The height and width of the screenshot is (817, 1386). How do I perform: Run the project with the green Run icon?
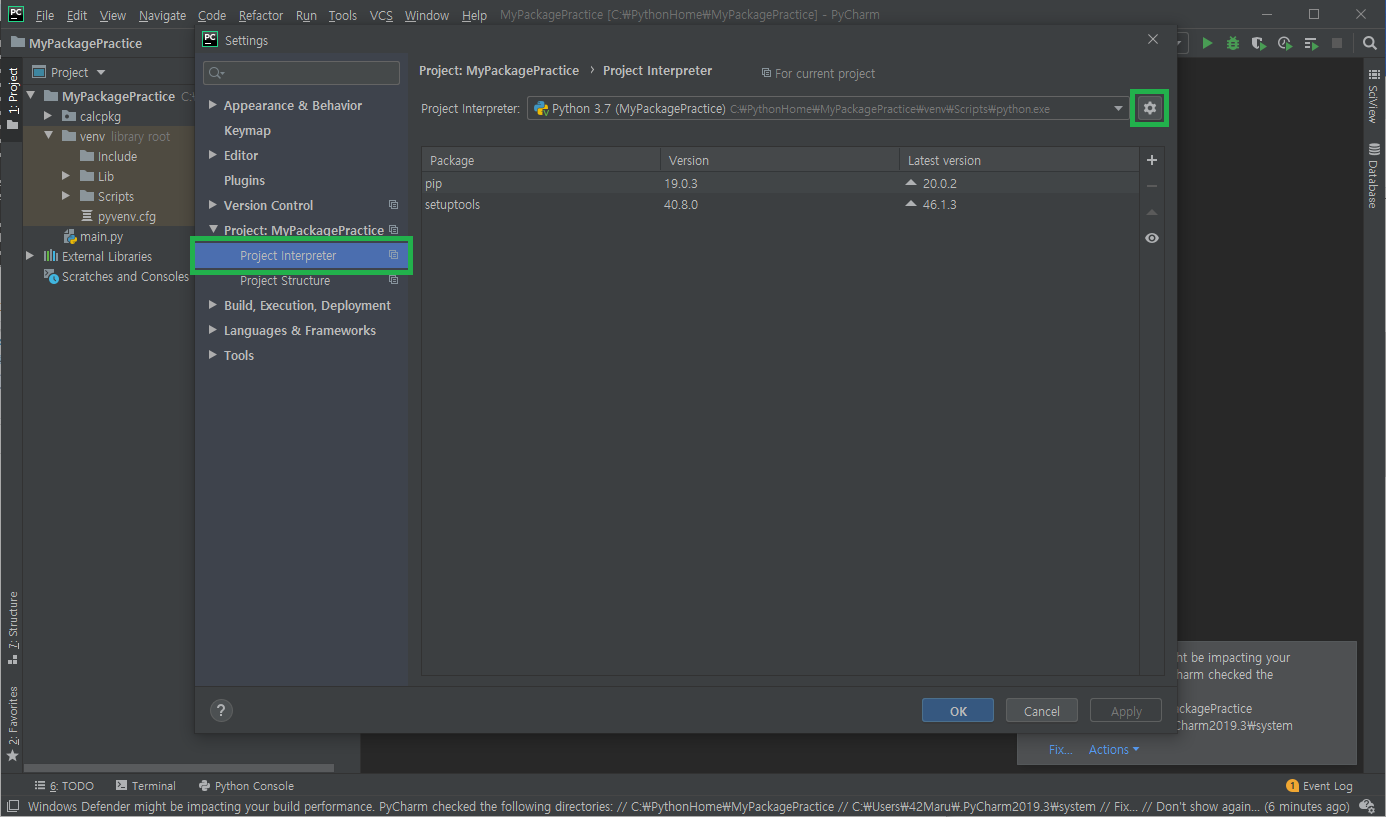coord(1208,43)
